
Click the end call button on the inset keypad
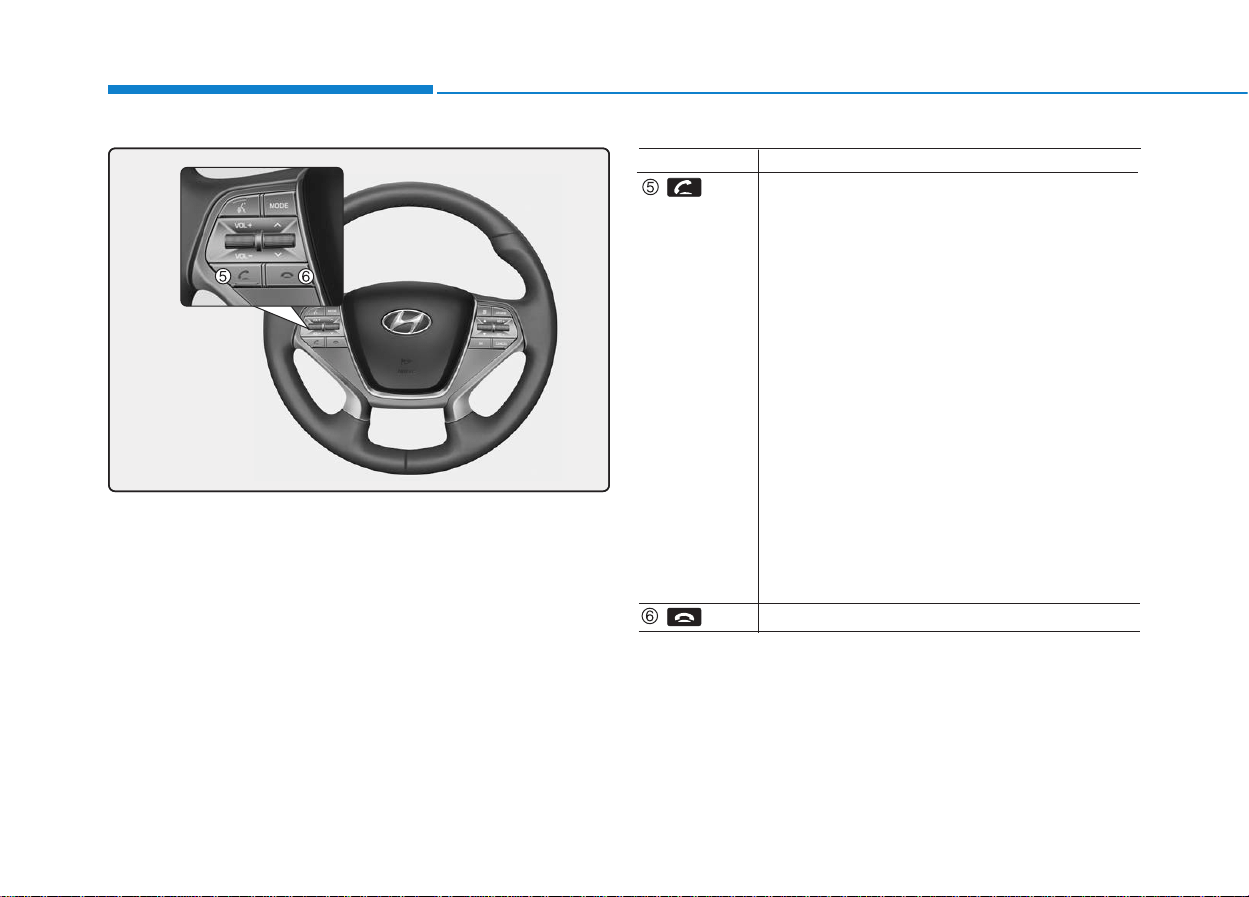287,276
